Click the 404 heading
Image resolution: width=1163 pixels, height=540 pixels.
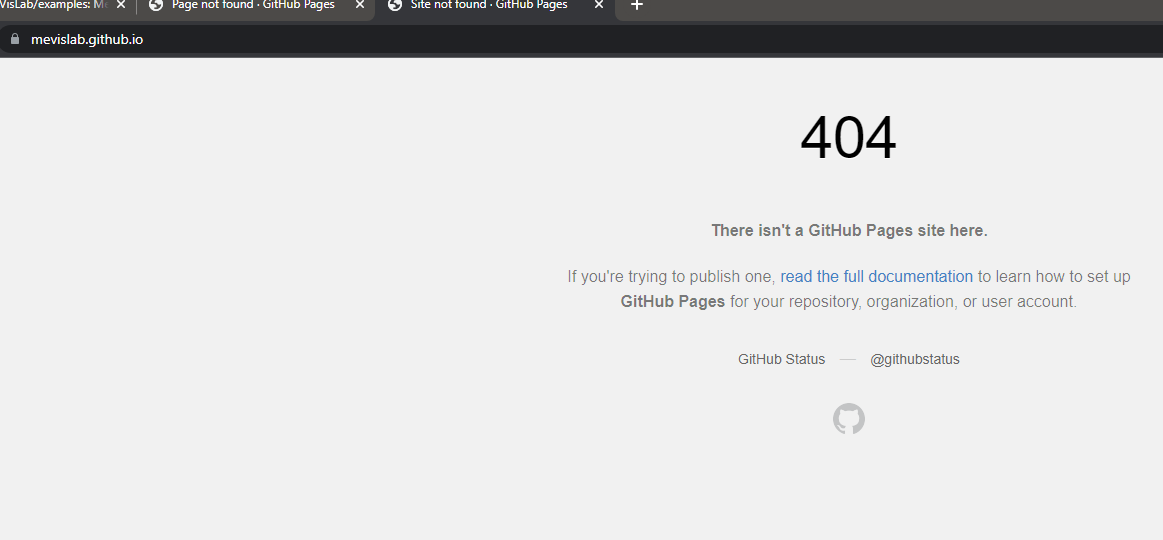coord(849,139)
